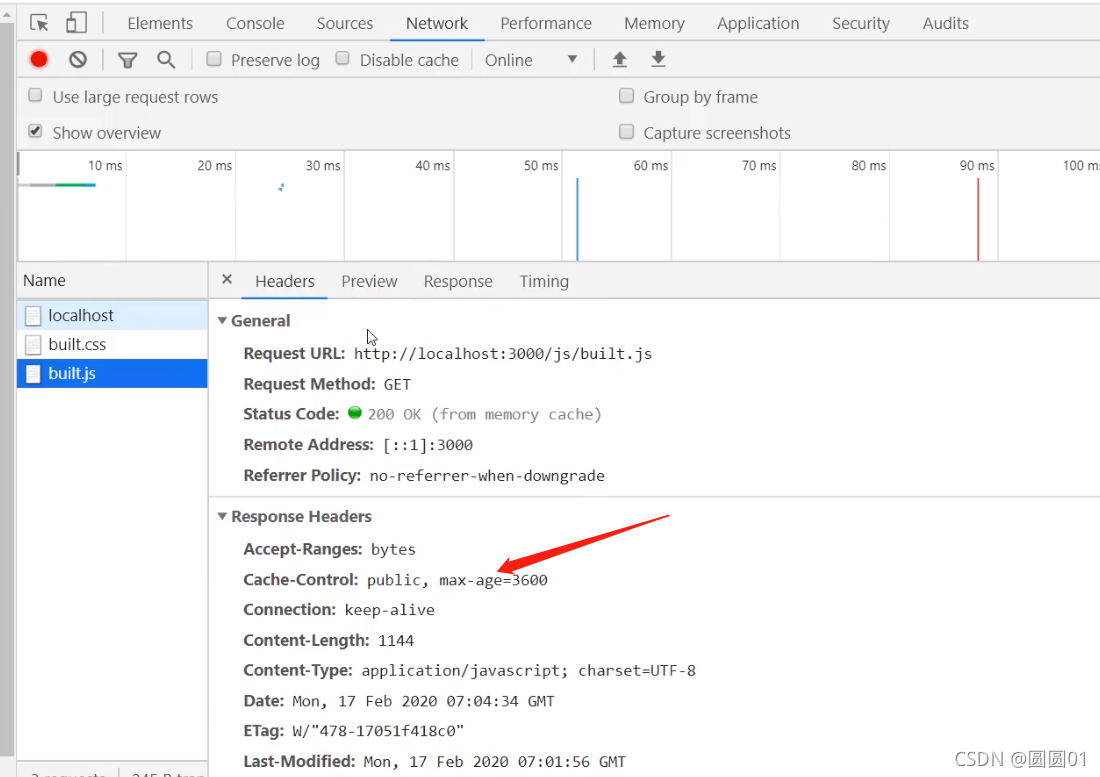Clear the network log
This screenshot has height=777, width=1100.
[78, 60]
